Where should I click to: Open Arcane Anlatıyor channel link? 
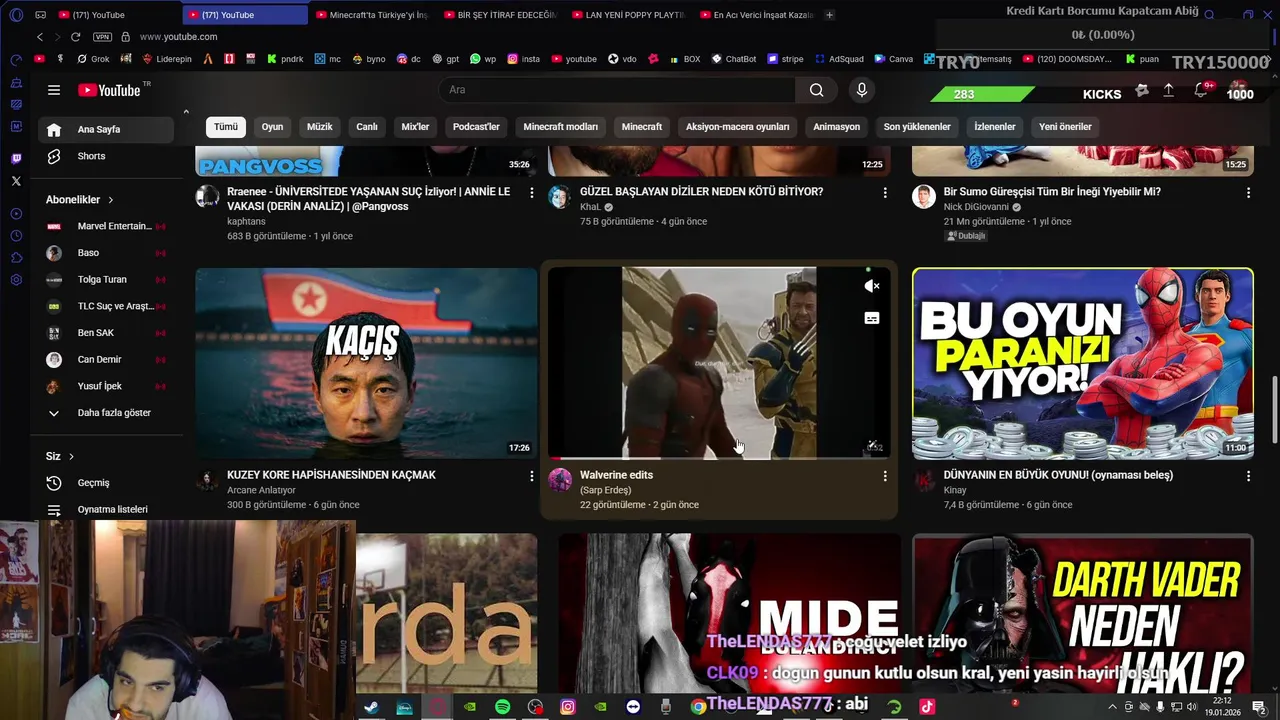click(261, 491)
